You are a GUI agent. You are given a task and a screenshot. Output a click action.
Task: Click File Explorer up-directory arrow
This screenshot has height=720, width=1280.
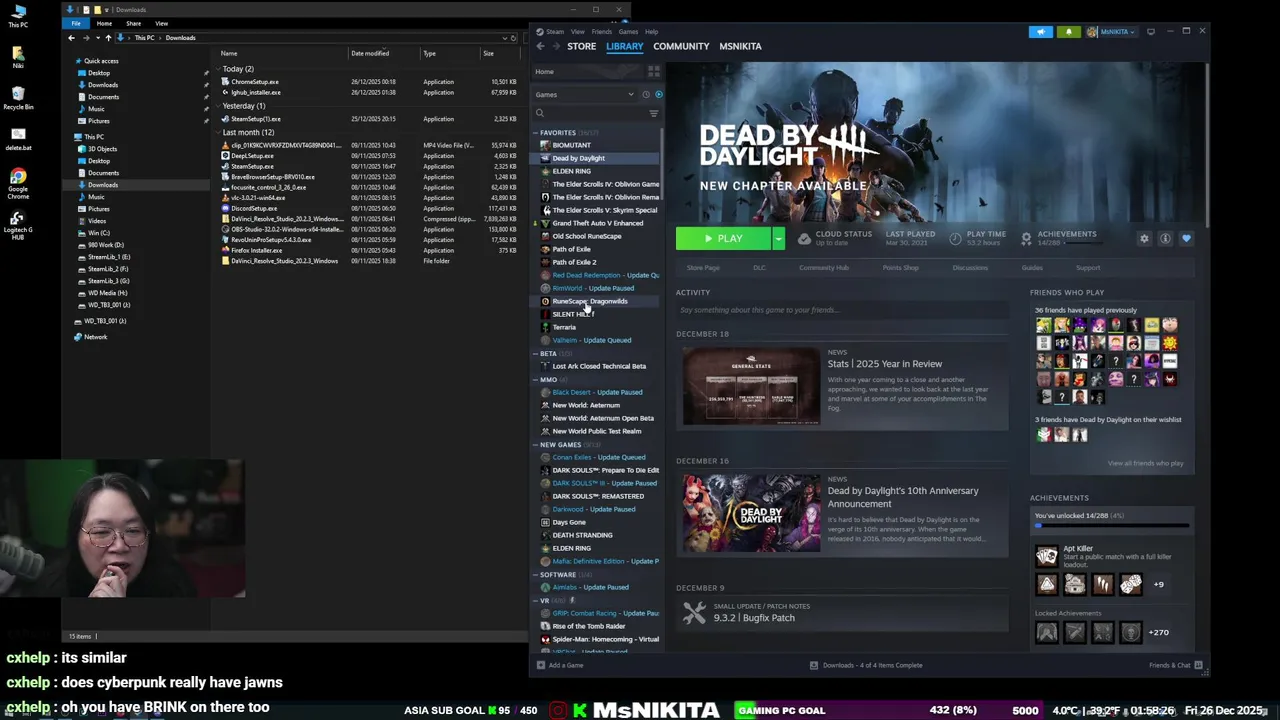click(108, 38)
